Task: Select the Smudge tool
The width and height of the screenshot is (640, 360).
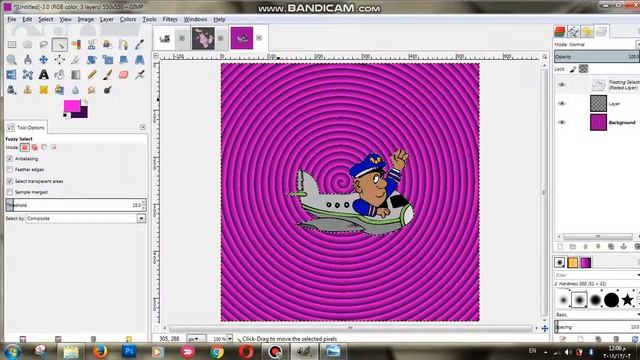Action: [x=91, y=90]
